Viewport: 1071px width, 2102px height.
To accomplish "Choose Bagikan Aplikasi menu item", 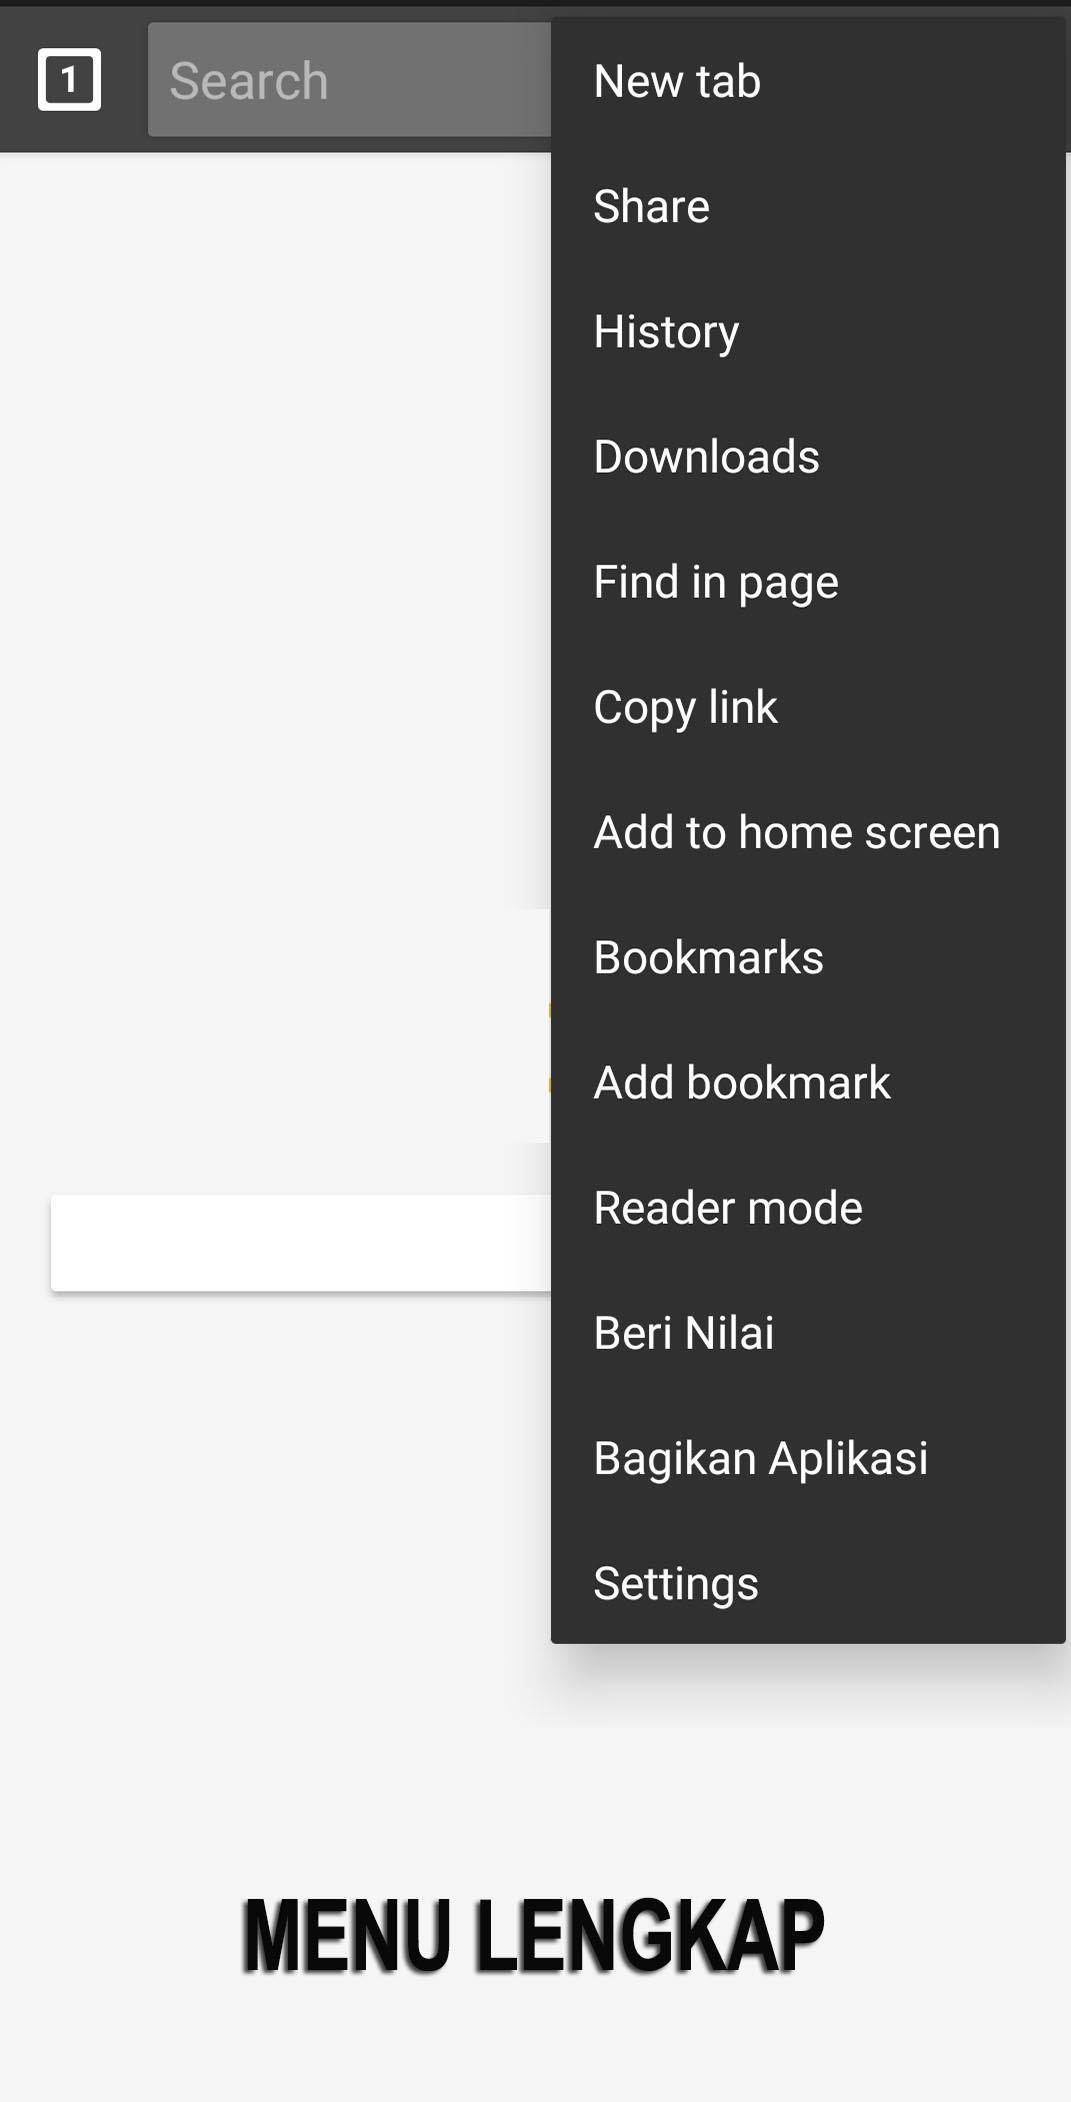I will point(808,1458).
